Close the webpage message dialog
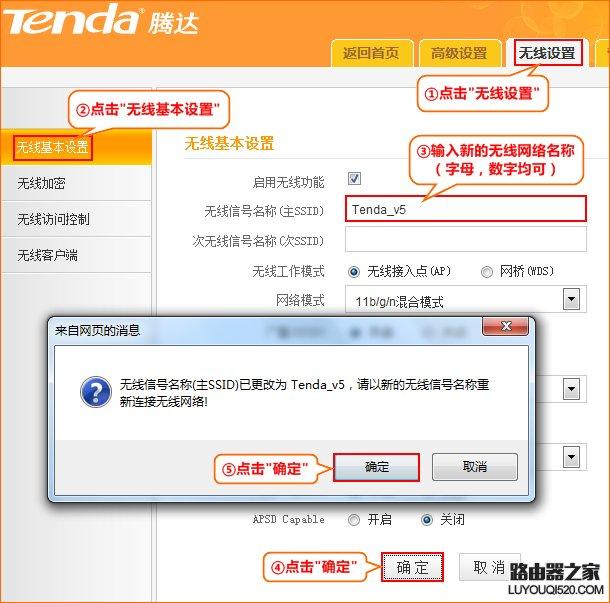This screenshot has height=603, width=610. (x=505, y=326)
